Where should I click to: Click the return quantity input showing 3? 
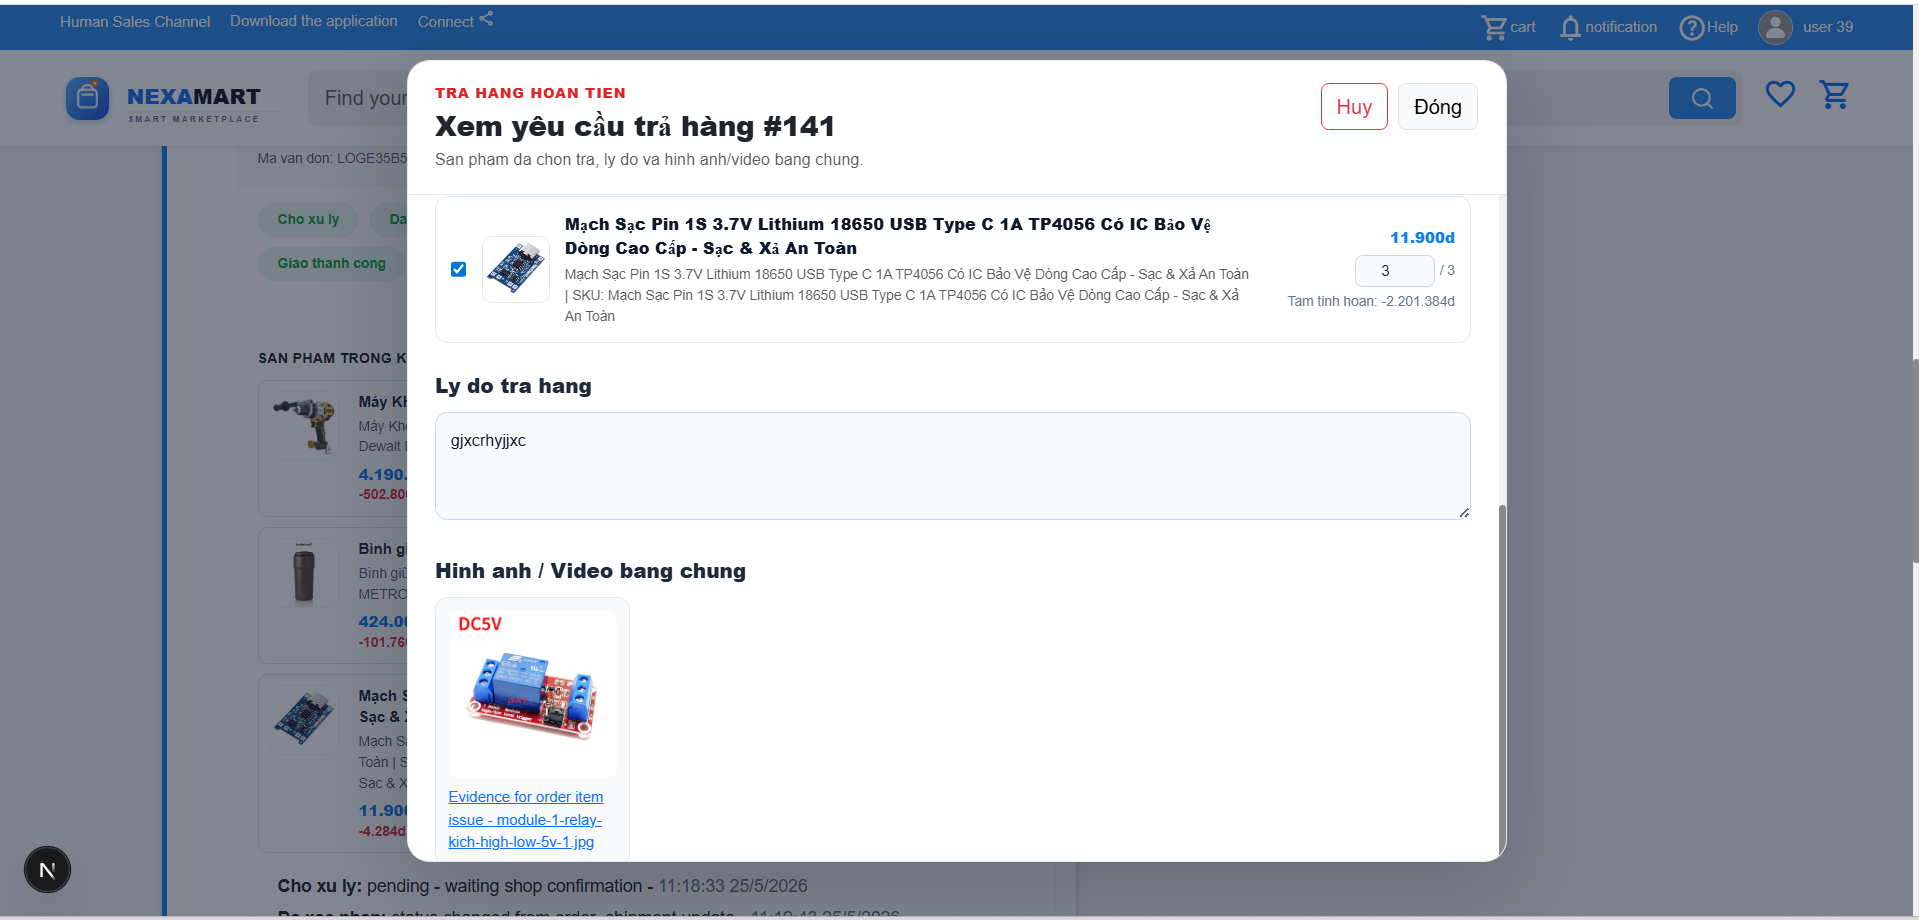tap(1394, 271)
